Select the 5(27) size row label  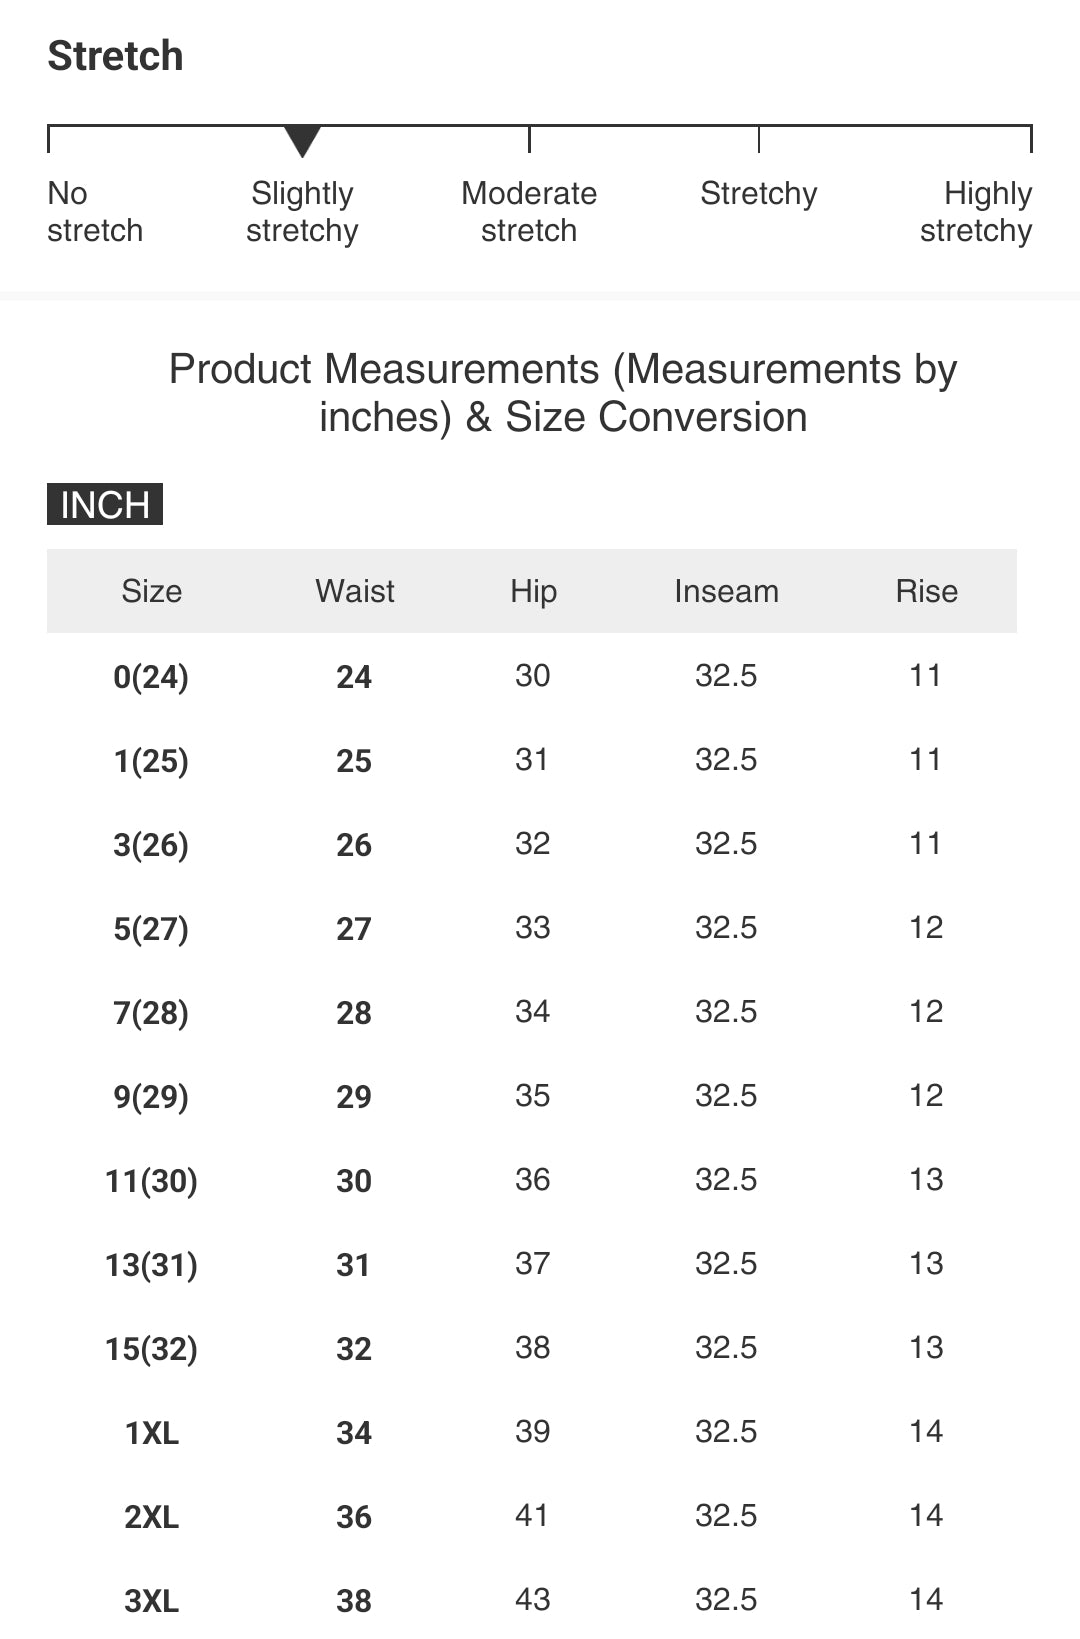click(151, 929)
